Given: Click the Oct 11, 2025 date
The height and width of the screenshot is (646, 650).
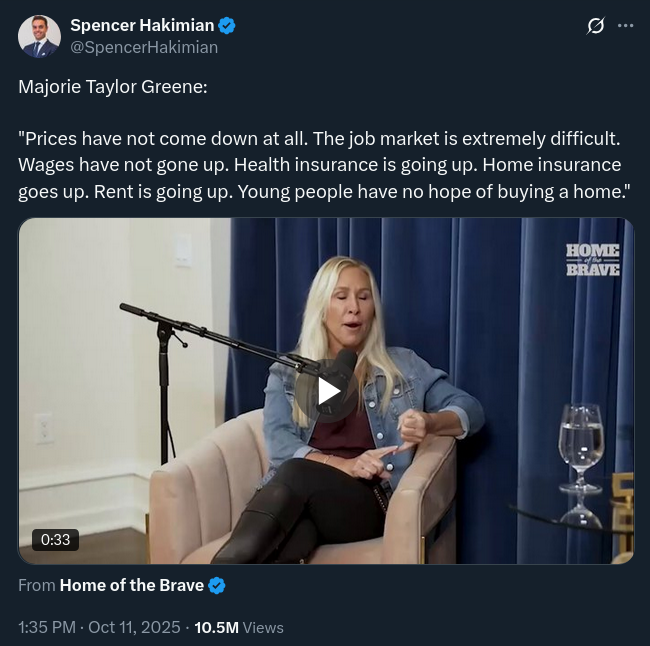Looking at the screenshot, I should [x=134, y=627].
